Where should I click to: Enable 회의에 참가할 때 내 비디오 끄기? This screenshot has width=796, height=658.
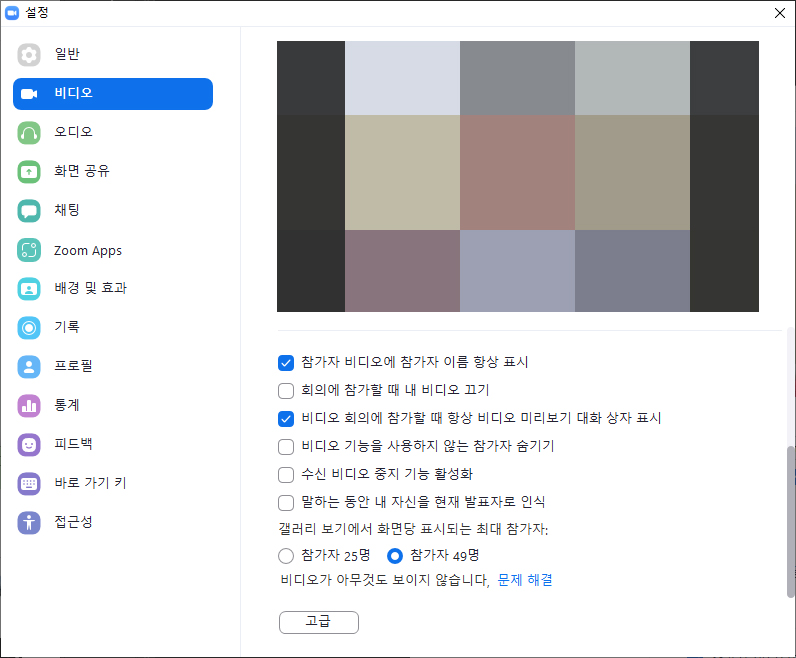click(x=286, y=391)
